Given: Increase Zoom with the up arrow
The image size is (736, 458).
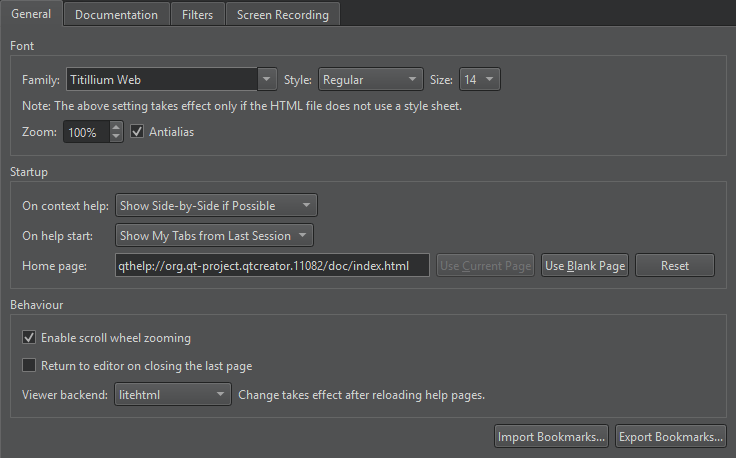Looking at the screenshot, I should click(x=117, y=127).
